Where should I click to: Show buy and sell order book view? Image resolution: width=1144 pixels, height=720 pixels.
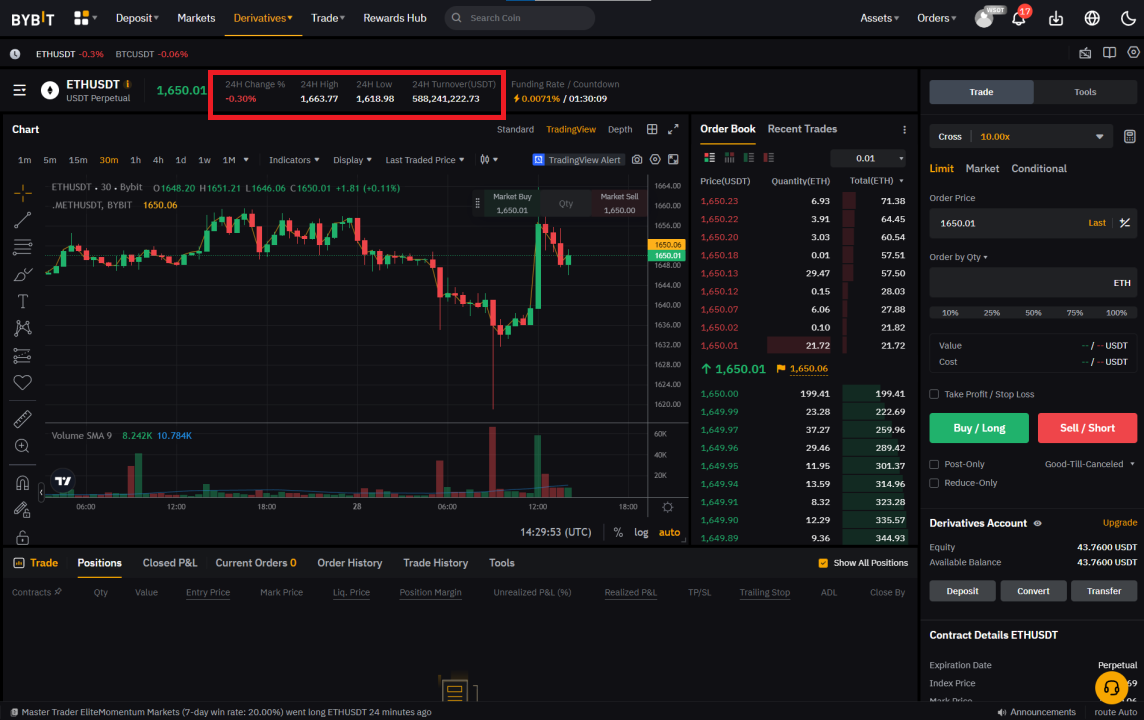[x=709, y=158]
